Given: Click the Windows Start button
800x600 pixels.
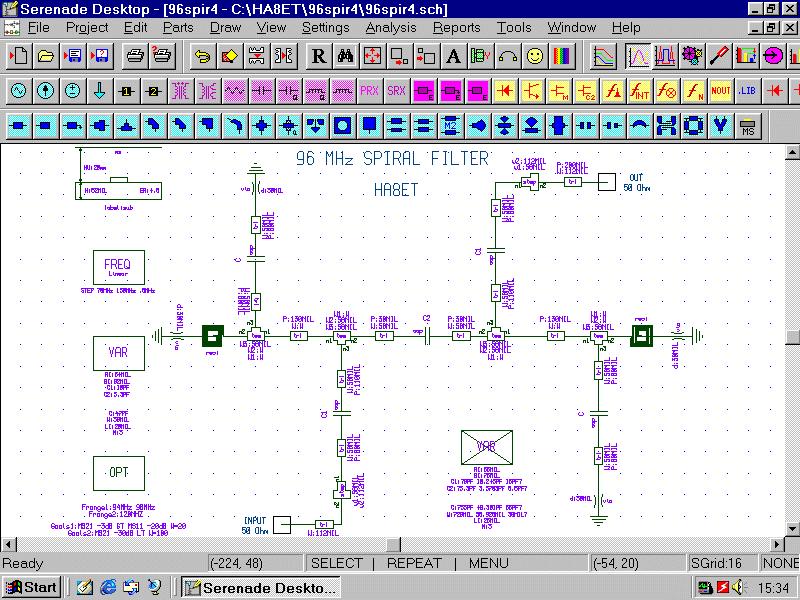Looking at the screenshot, I should pos(32,587).
